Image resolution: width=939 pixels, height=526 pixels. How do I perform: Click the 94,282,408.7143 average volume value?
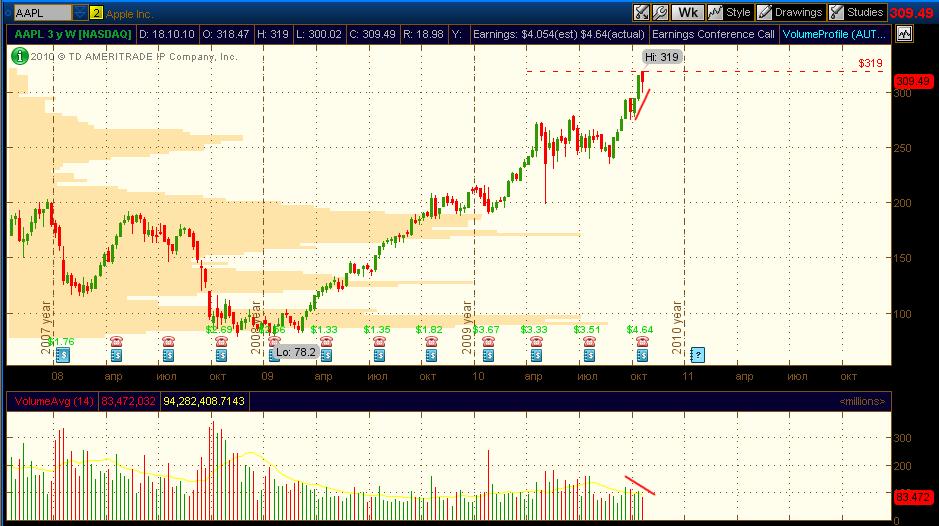point(204,401)
